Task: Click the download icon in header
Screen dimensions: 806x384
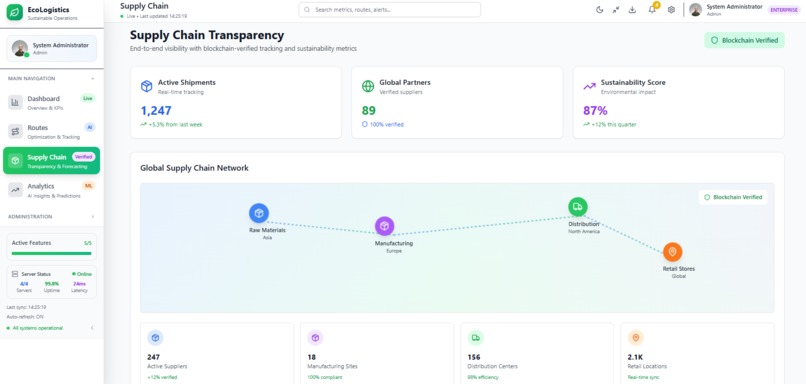Action: (x=632, y=10)
